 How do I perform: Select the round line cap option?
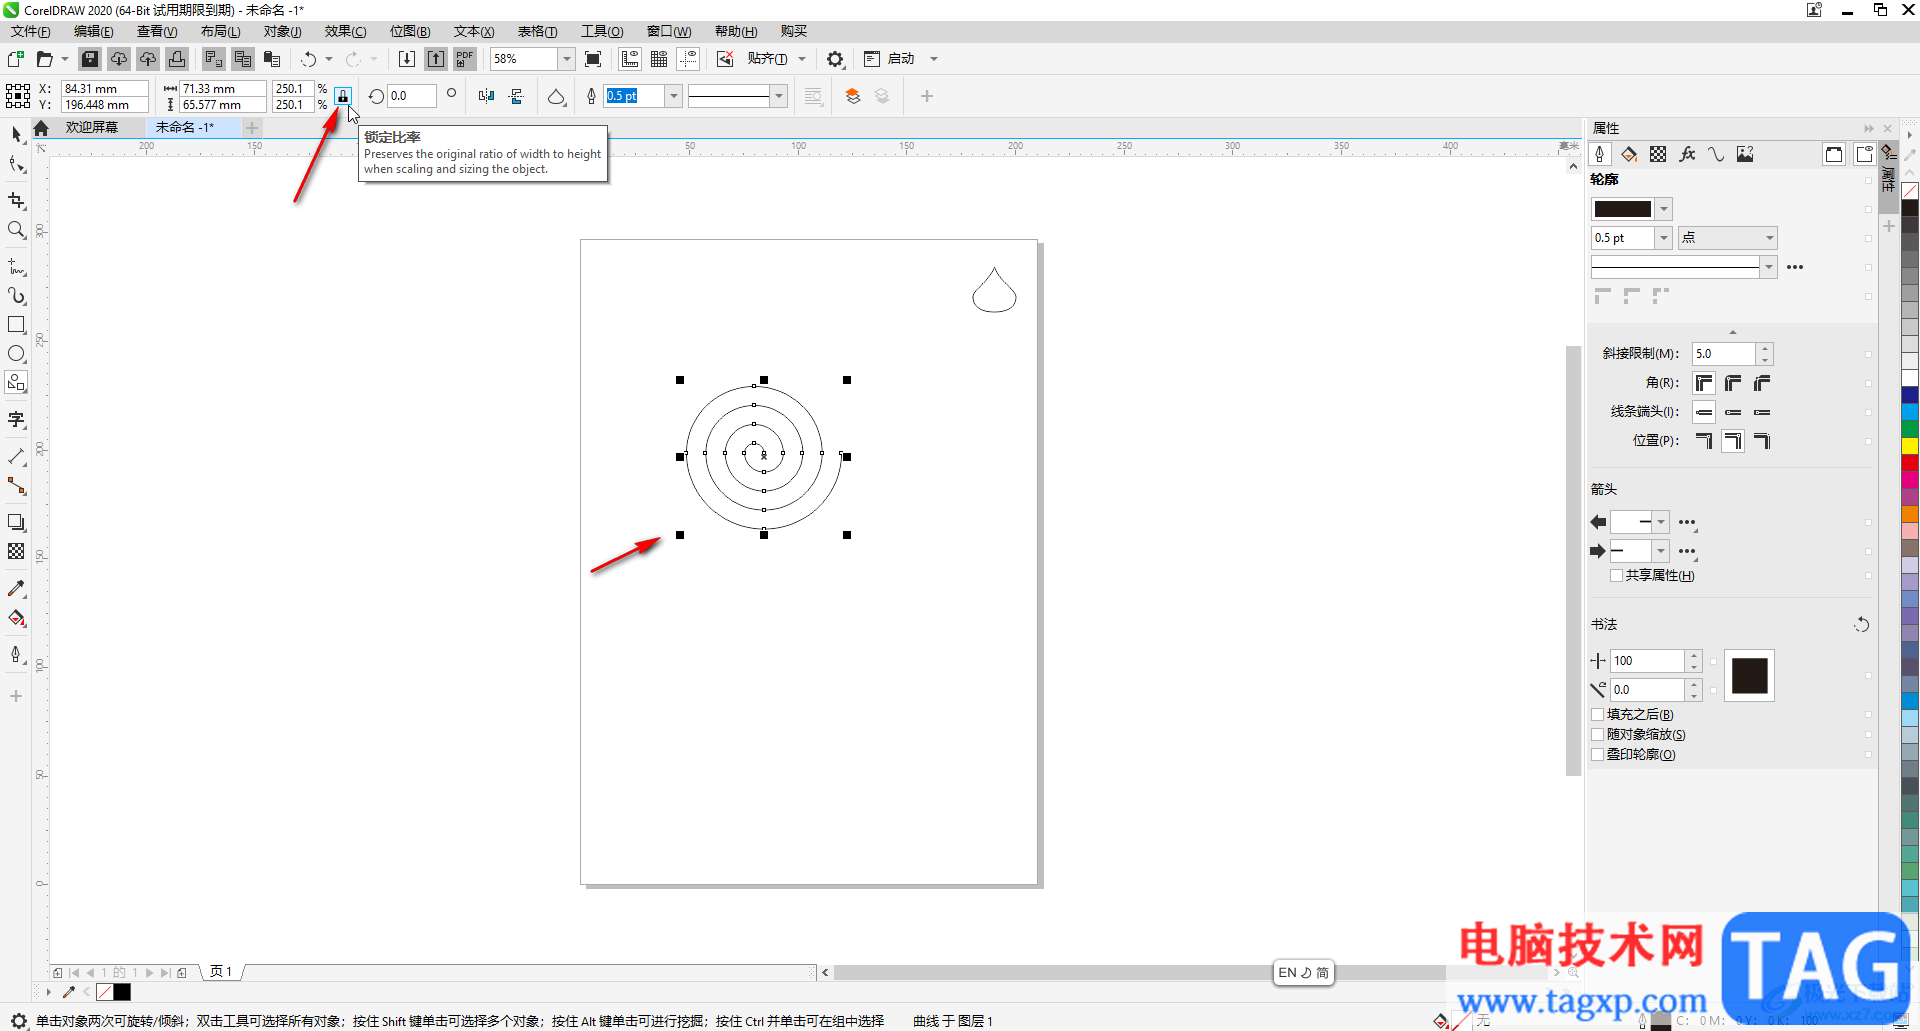point(1733,412)
